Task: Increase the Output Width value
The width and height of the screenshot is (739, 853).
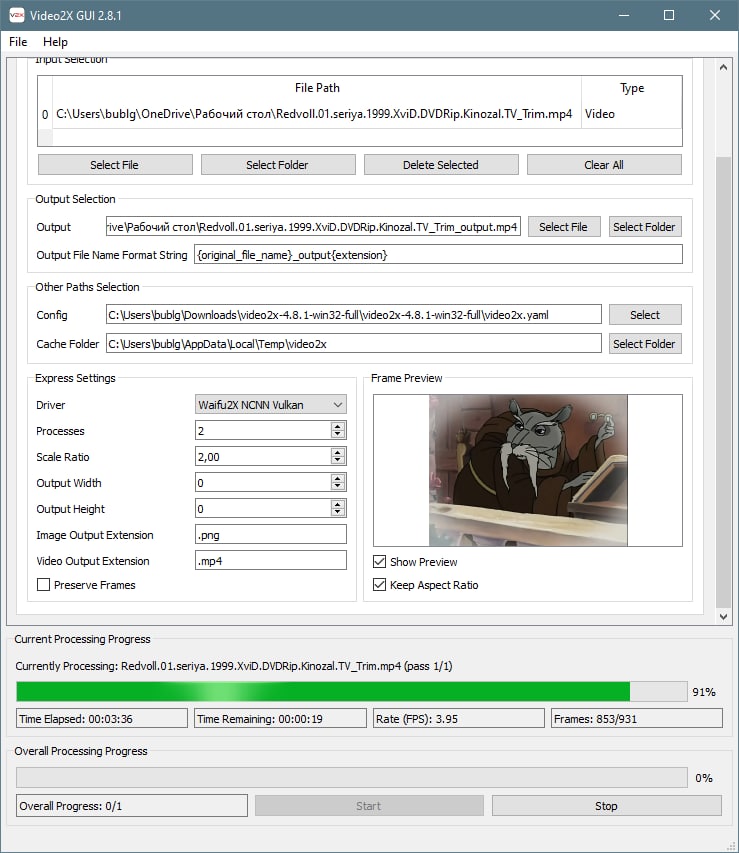Action: point(338,478)
